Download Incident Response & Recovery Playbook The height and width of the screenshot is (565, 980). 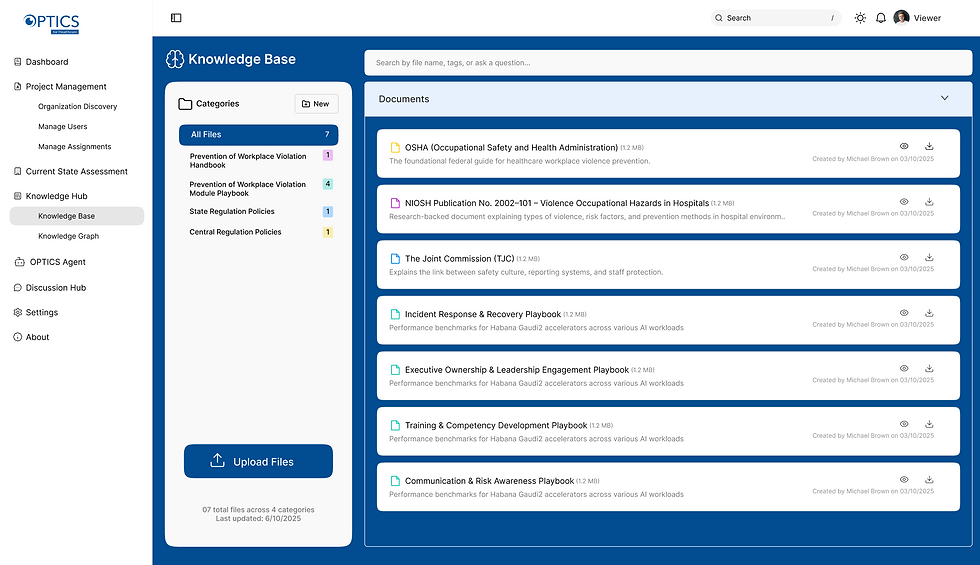click(x=929, y=313)
